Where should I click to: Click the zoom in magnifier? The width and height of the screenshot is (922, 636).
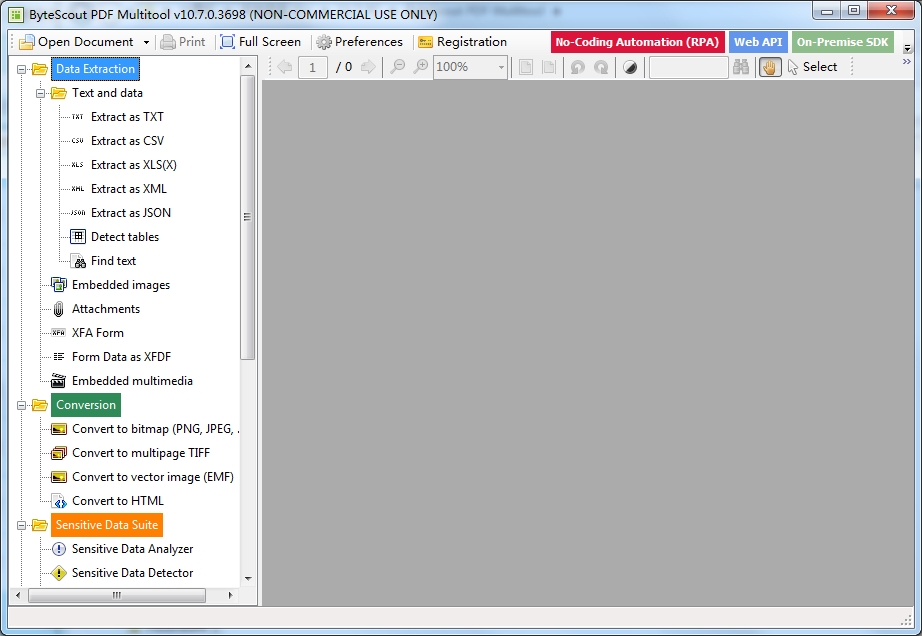421,67
